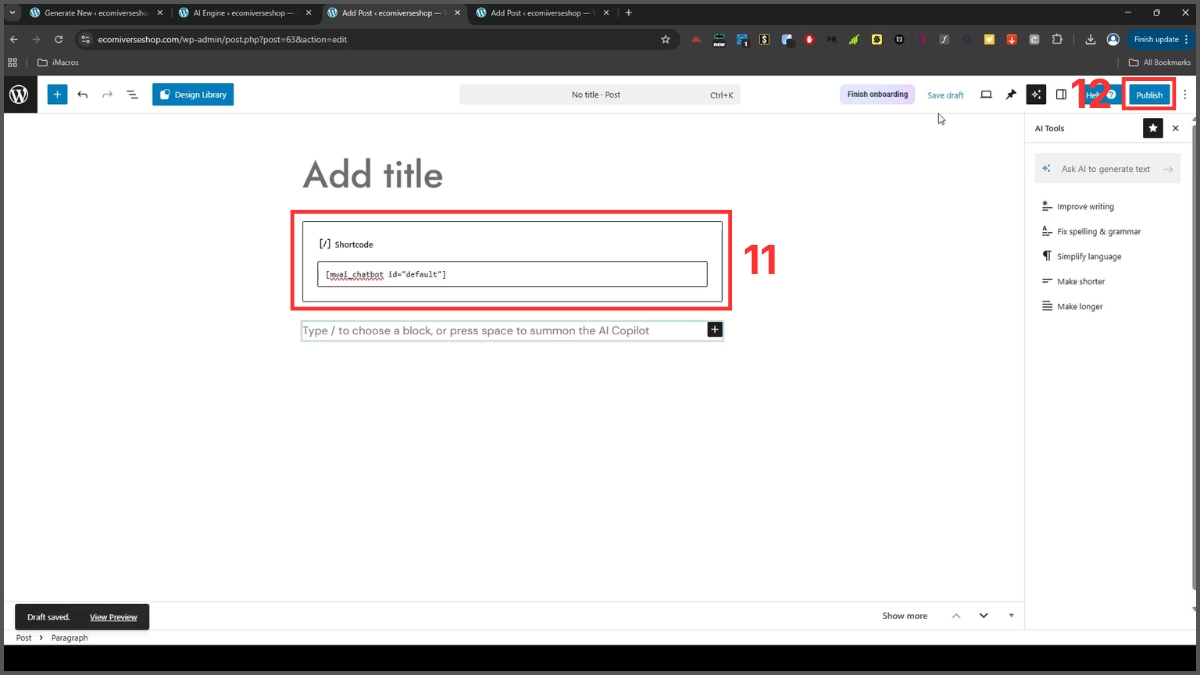Close the AI Engine browser tab
Image resolution: width=1200 pixels, height=675 pixels.
point(308,13)
